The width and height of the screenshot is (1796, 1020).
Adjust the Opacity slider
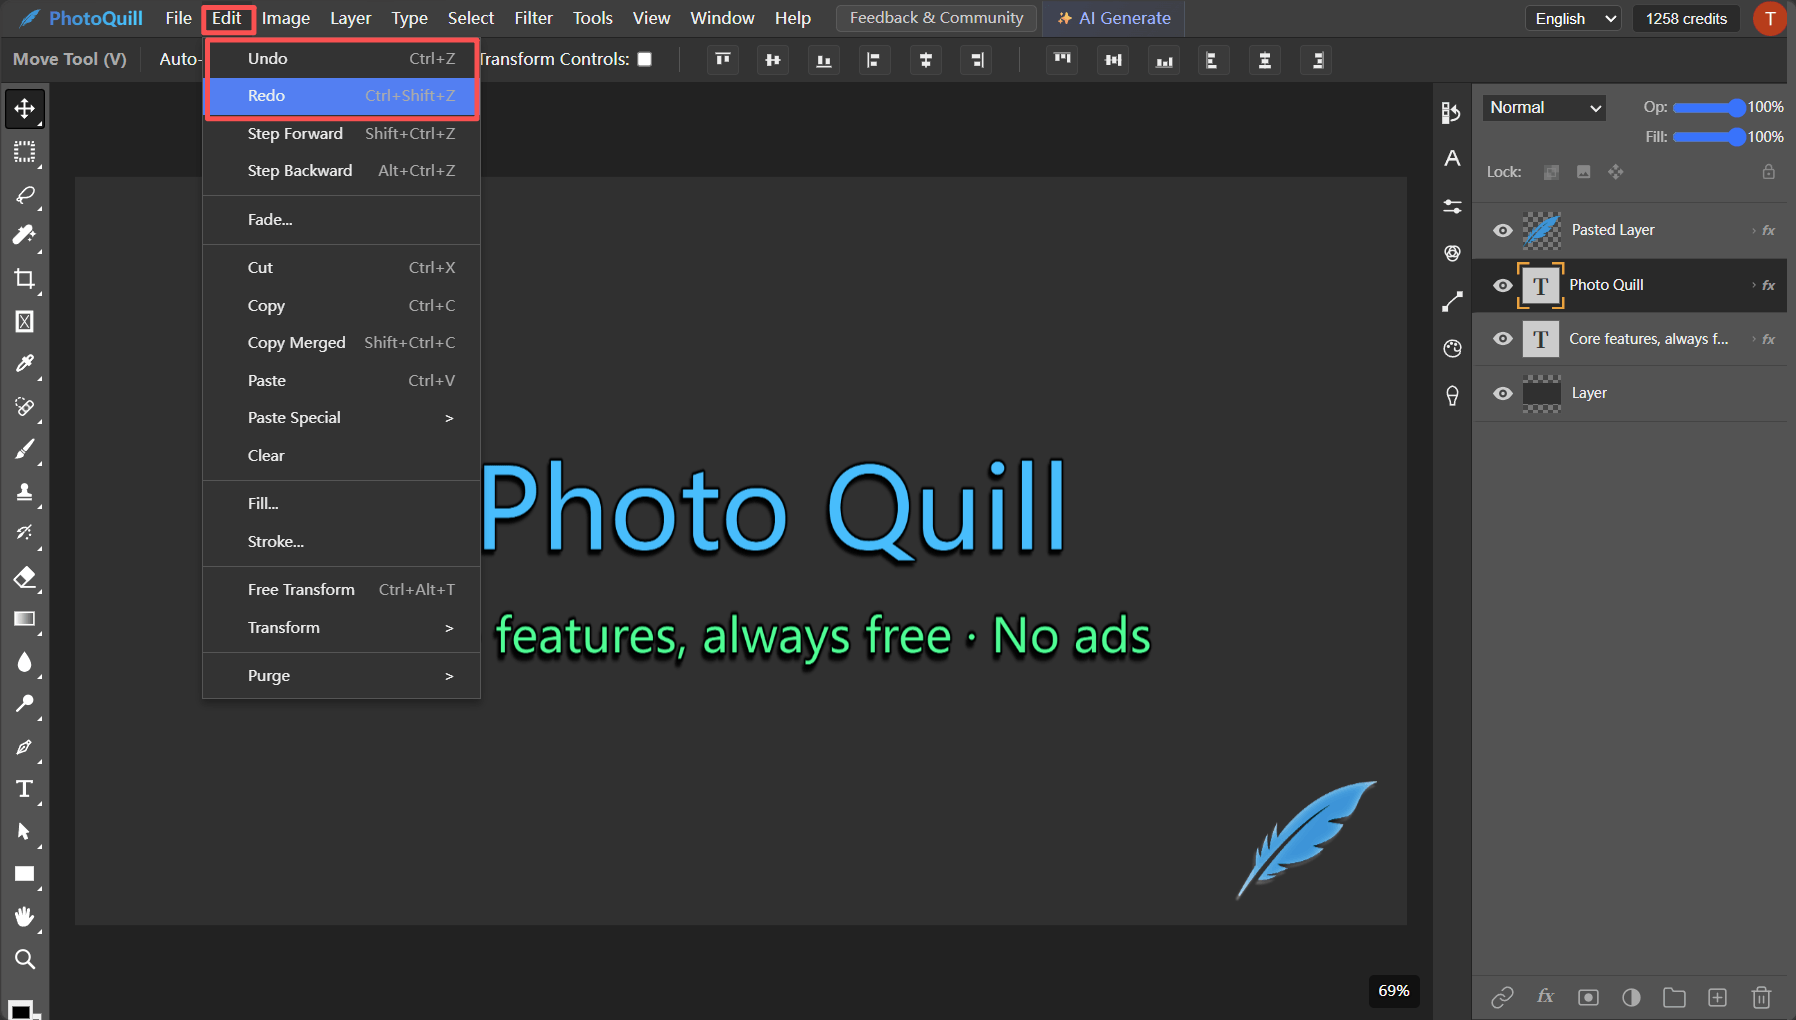[1708, 107]
